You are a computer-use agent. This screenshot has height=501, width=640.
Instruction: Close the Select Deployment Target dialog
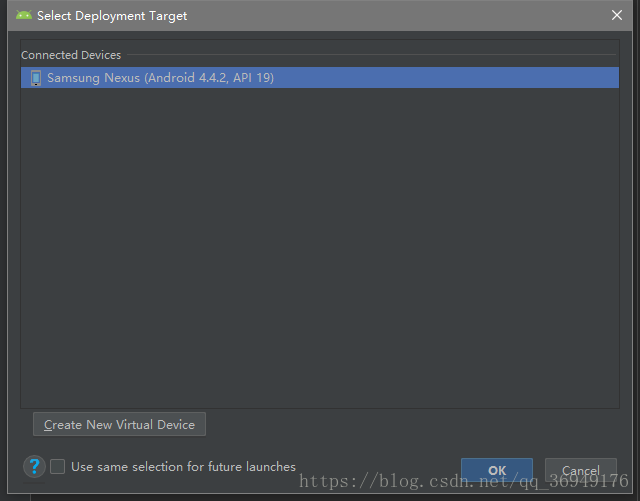point(617,15)
